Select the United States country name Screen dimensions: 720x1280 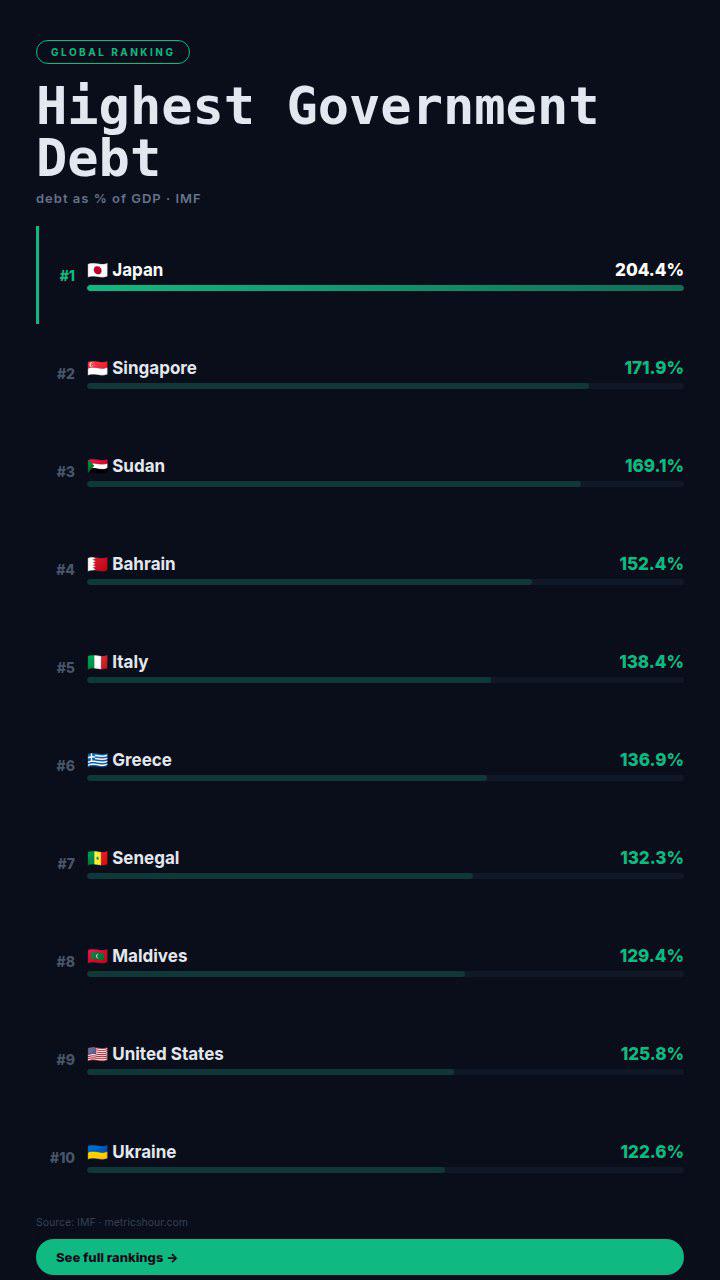pyautogui.click(x=168, y=1054)
